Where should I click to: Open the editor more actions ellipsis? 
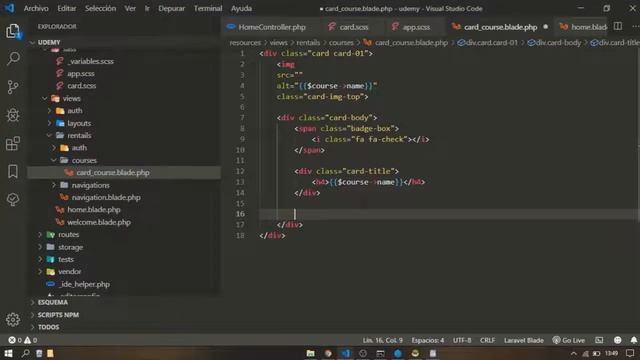coord(635,27)
